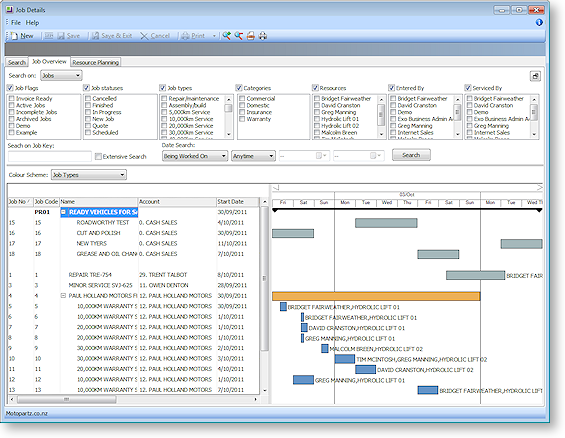Check the Invoice Ready job flag
Screen dimensions: 565x438
[12, 98]
